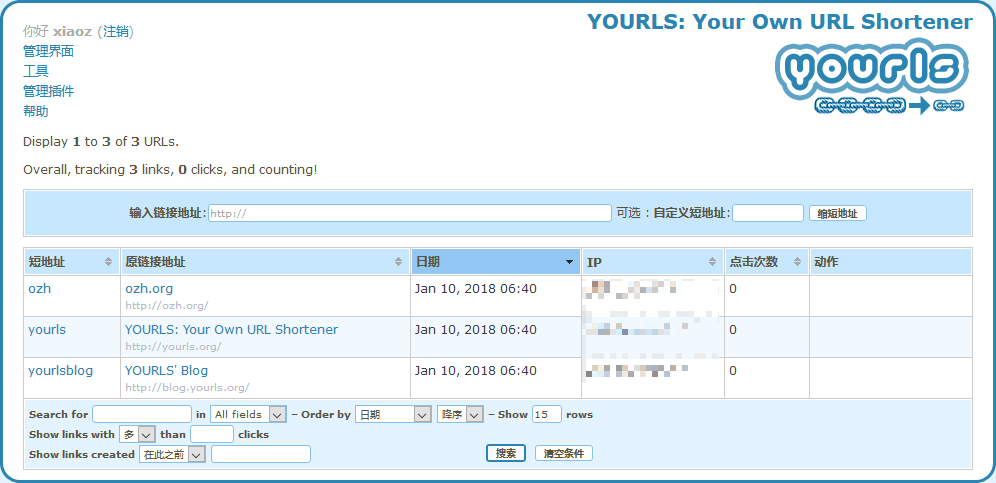Focus the 输入链接地址 URL input field
This screenshot has width=996, height=483.
click(409, 214)
